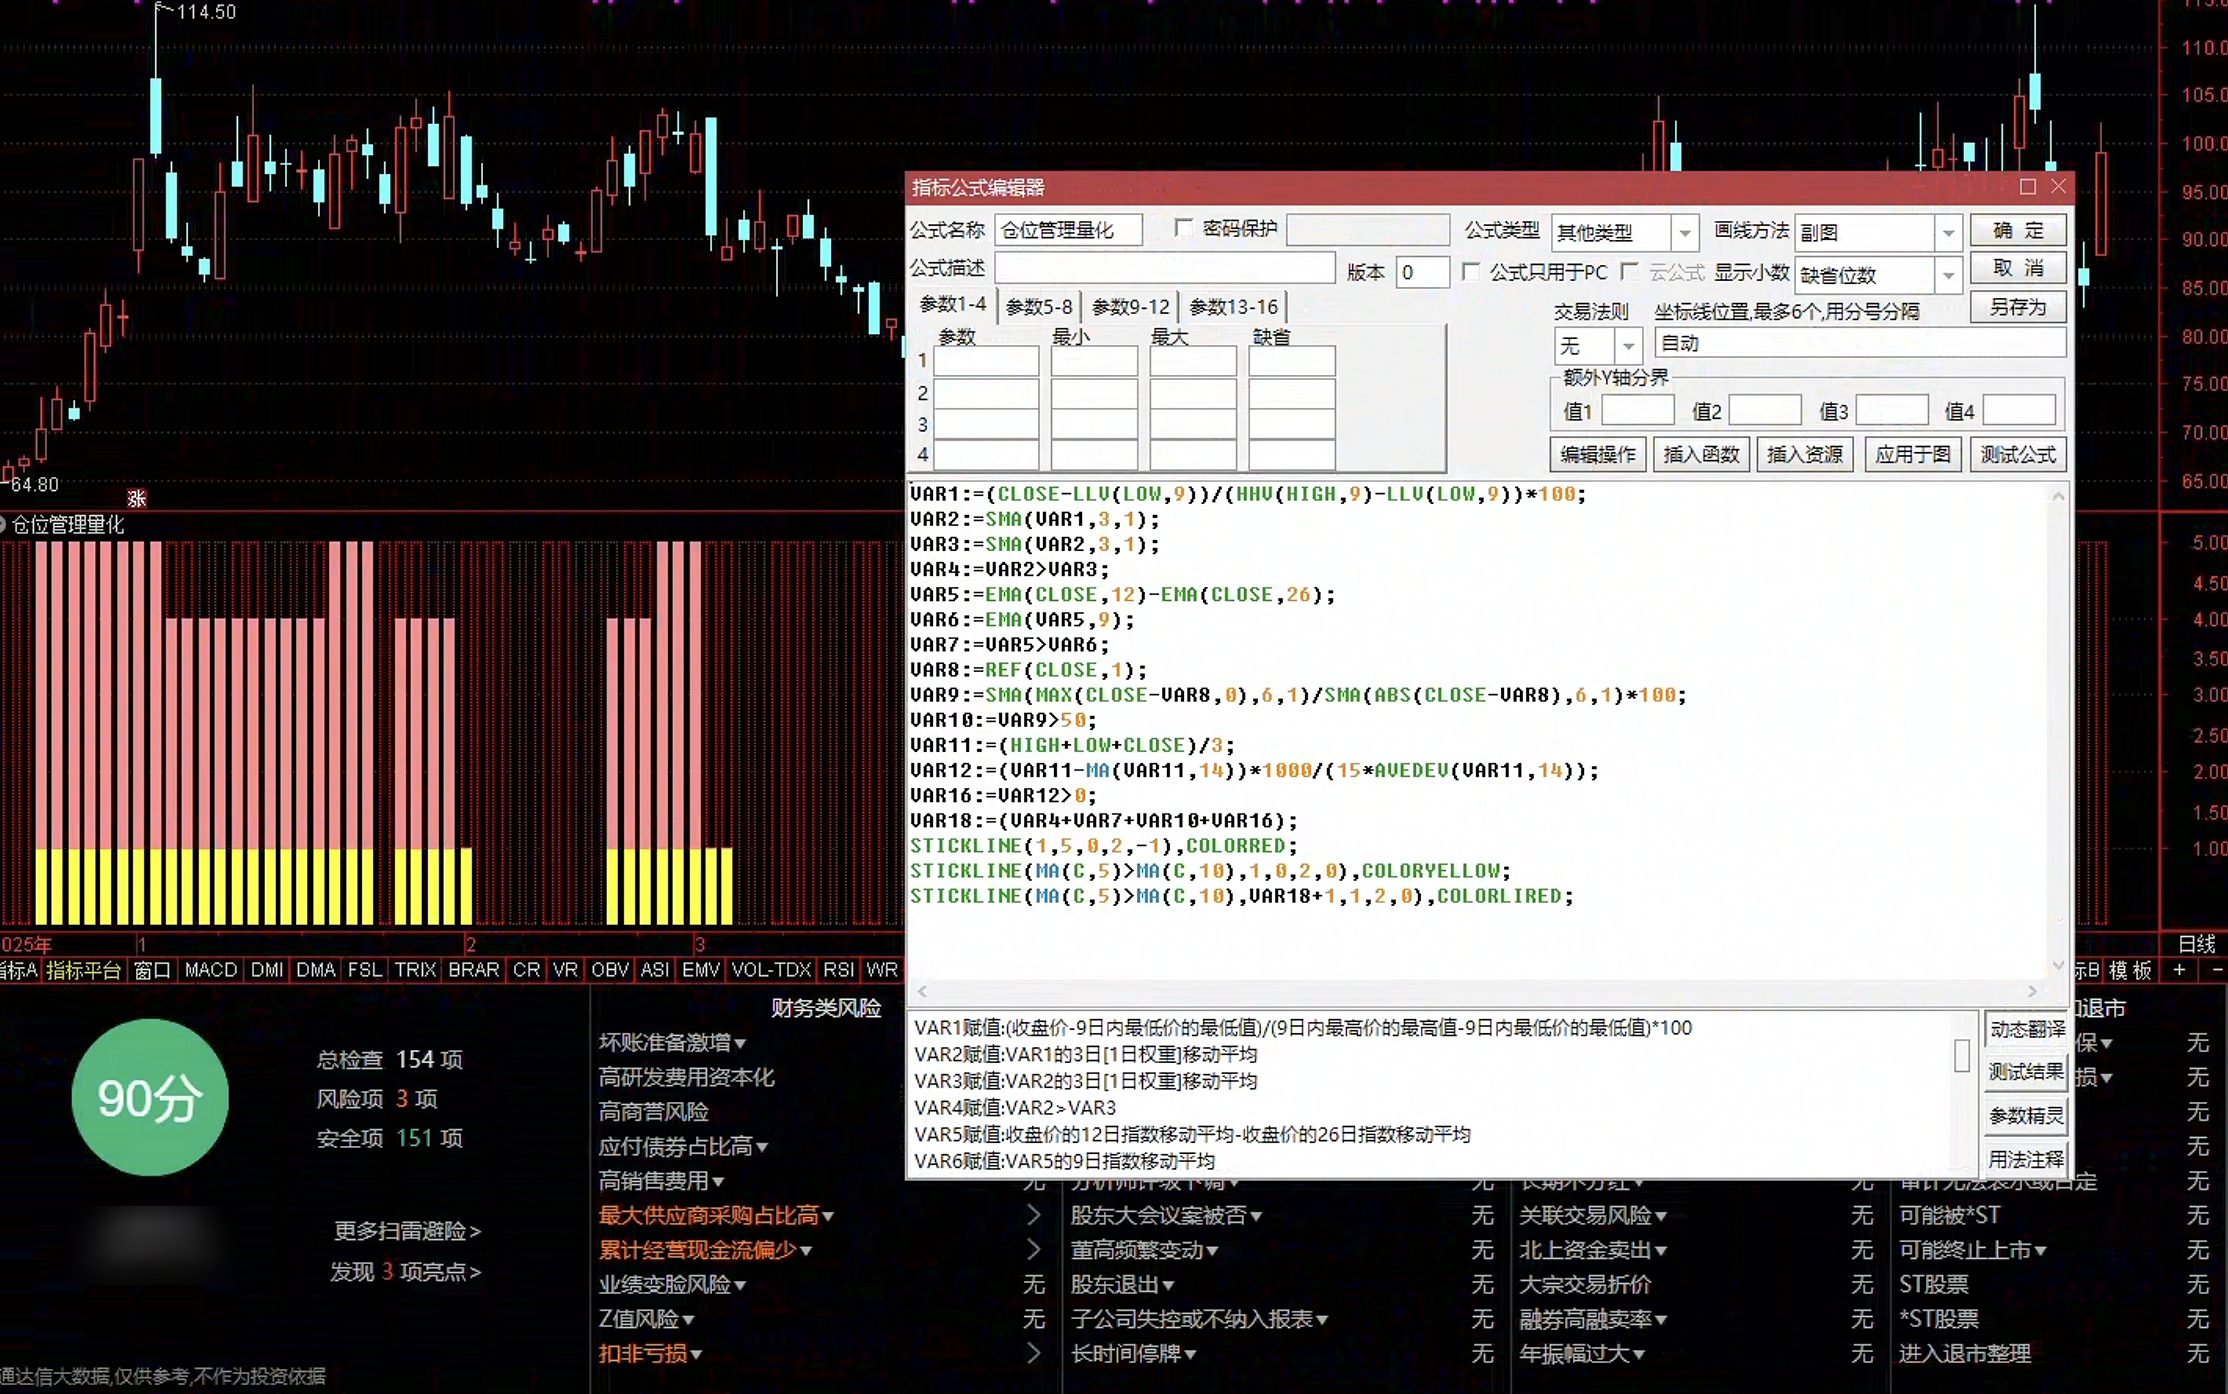Click the 涨 marker under the K-line chart

[x=137, y=498]
